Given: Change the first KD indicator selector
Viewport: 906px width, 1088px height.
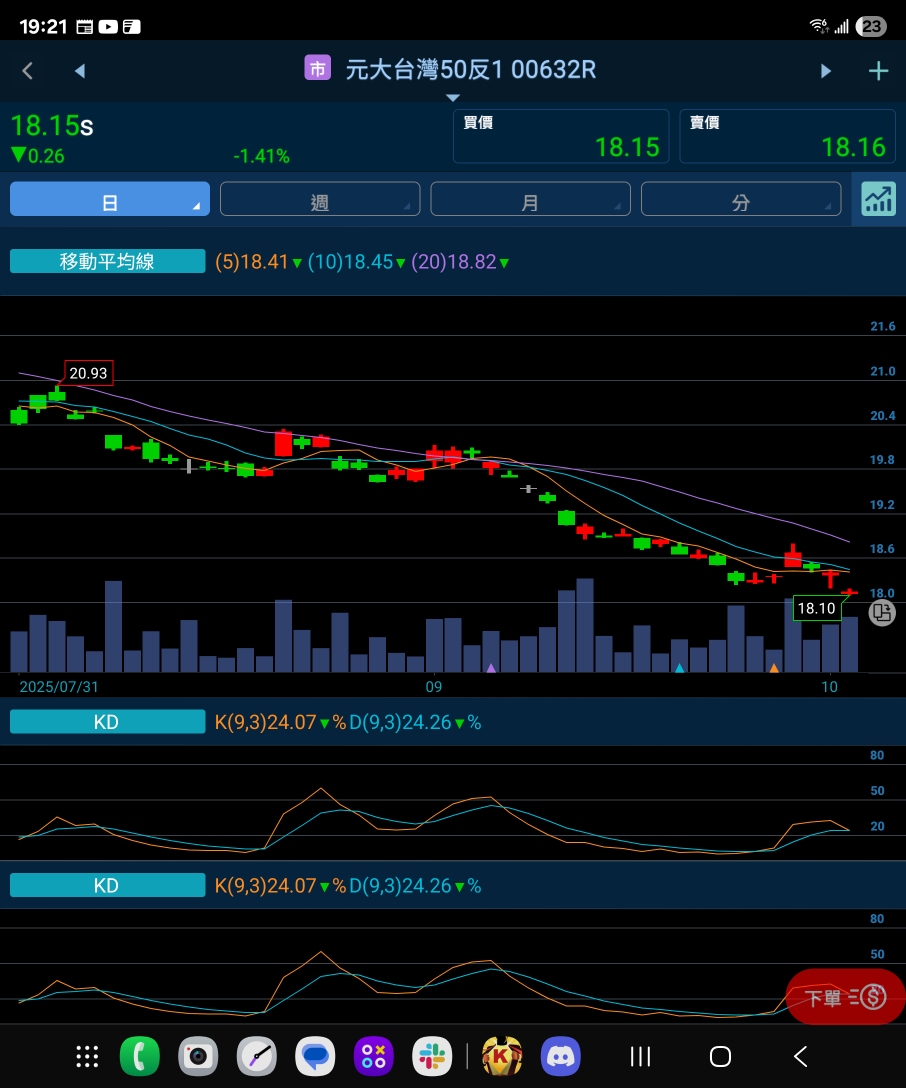Looking at the screenshot, I should [107, 722].
